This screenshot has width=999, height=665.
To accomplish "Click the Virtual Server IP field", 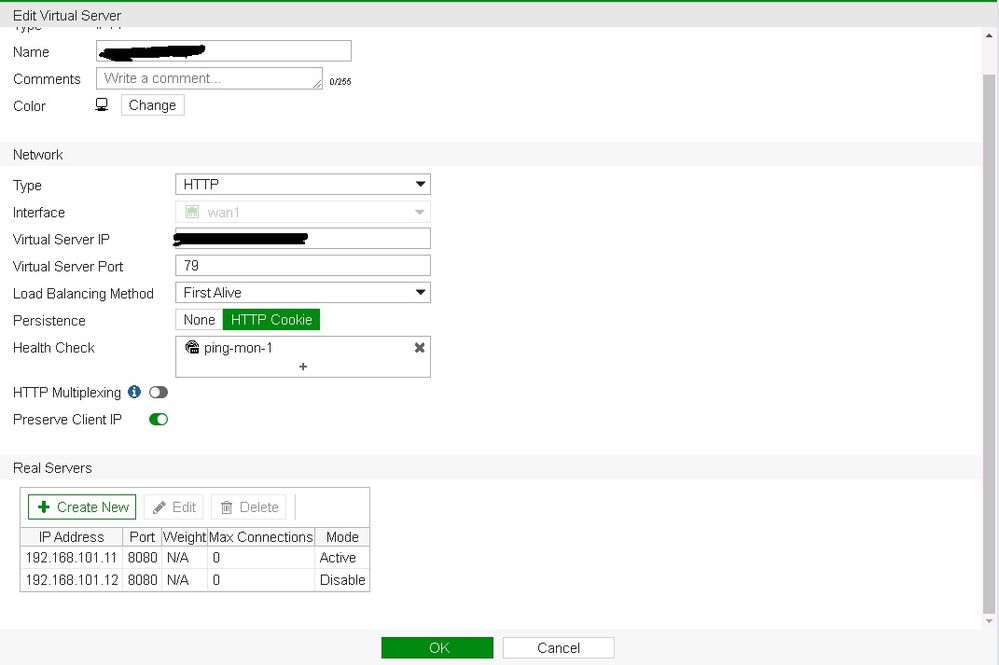I will 303,238.
